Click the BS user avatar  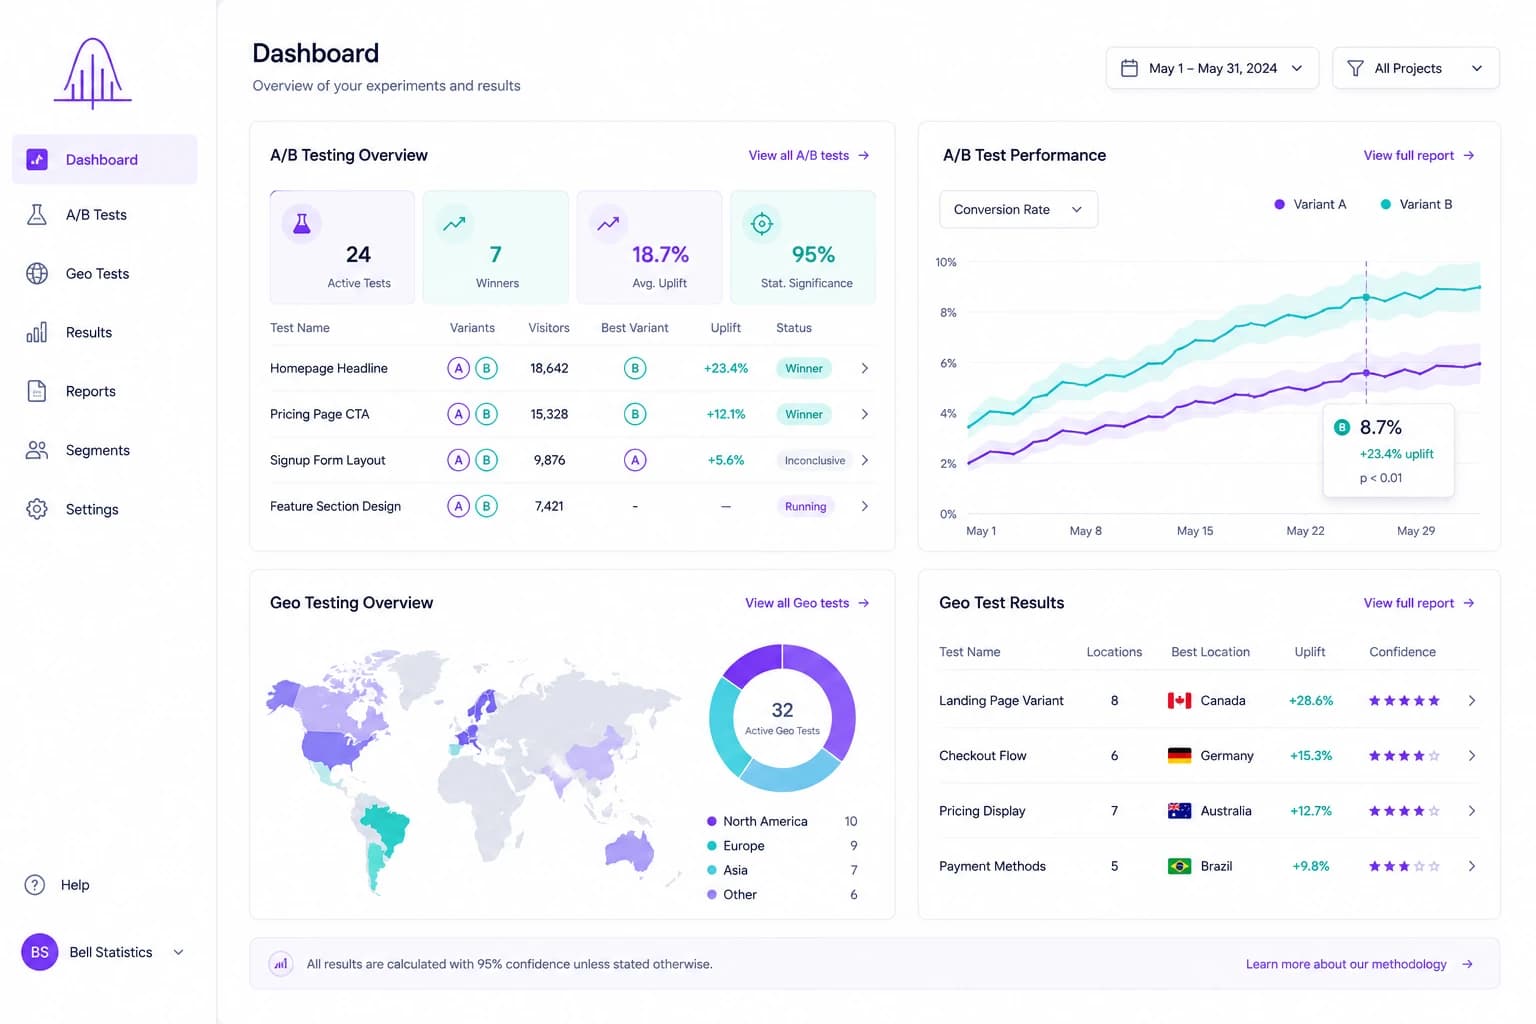tap(40, 952)
